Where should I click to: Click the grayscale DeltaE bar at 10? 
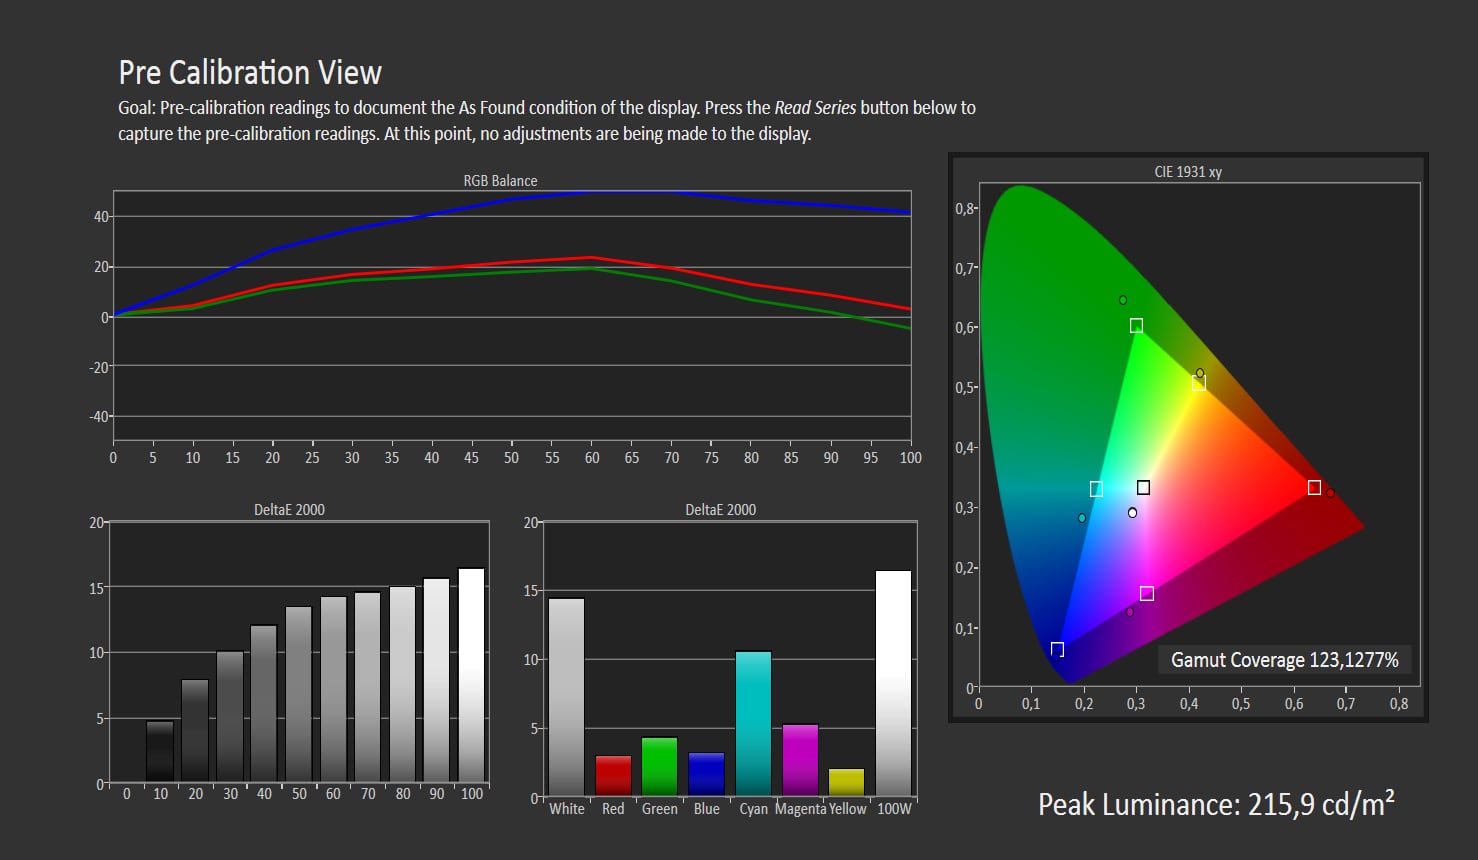[x=160, y=751]
